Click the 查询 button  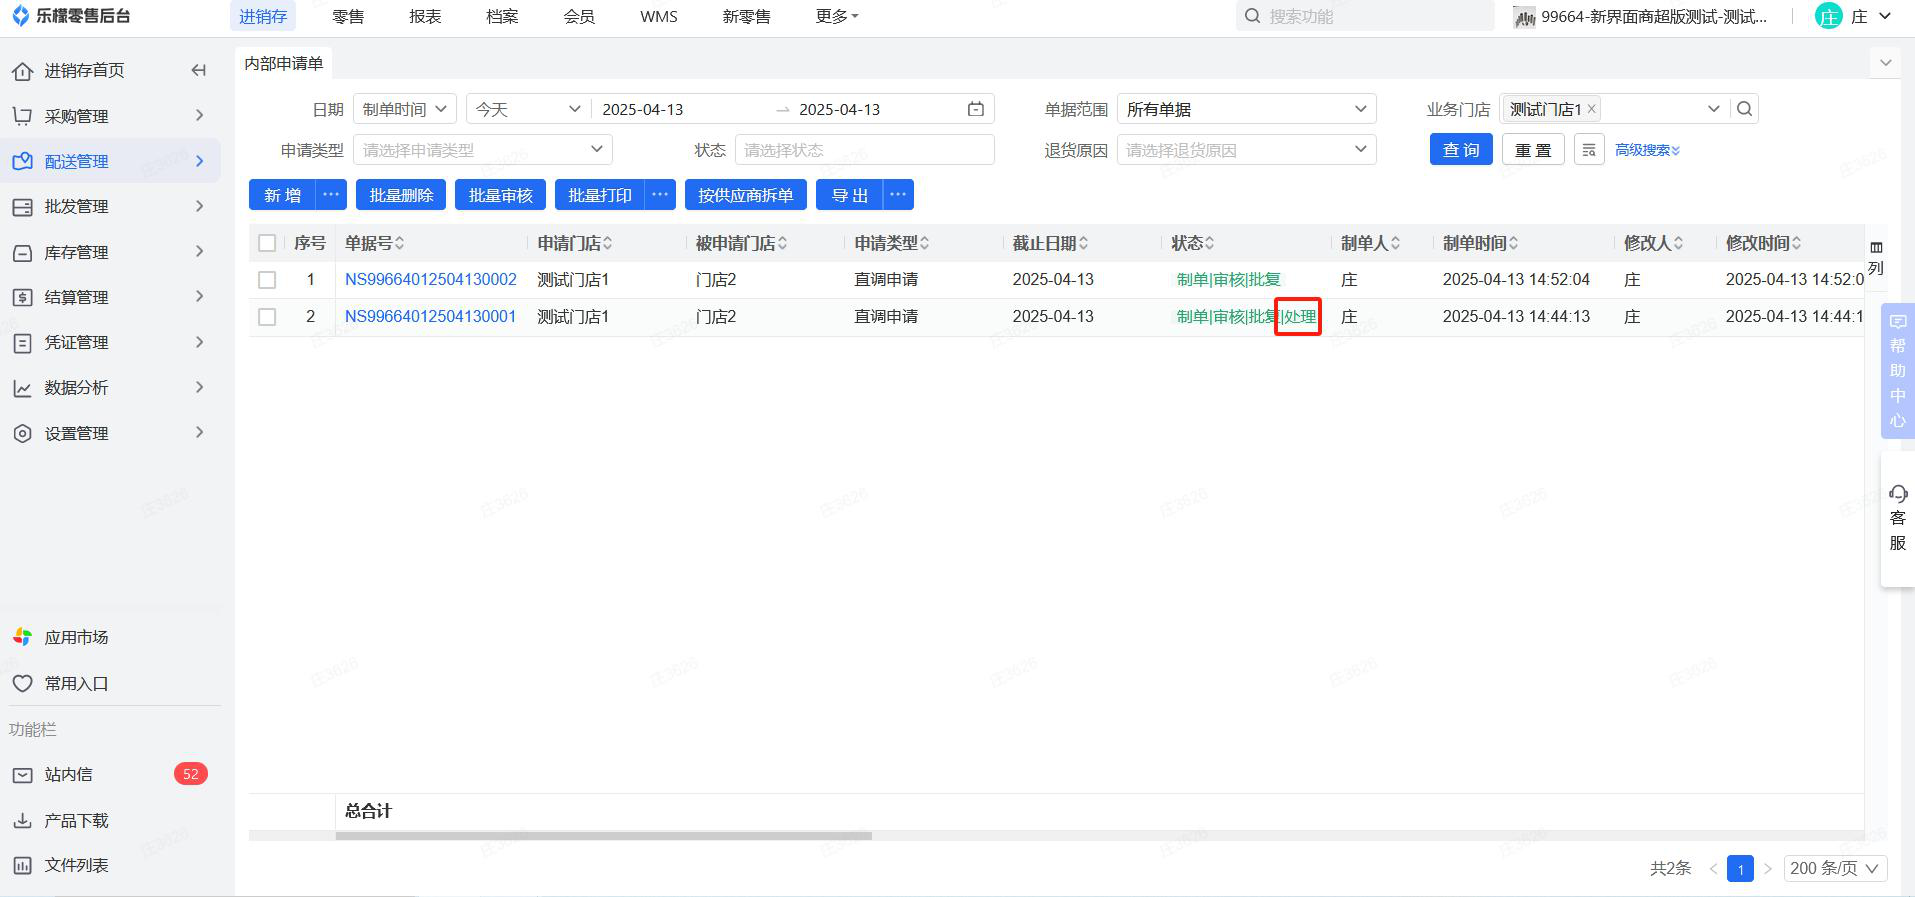(1460, 150)
